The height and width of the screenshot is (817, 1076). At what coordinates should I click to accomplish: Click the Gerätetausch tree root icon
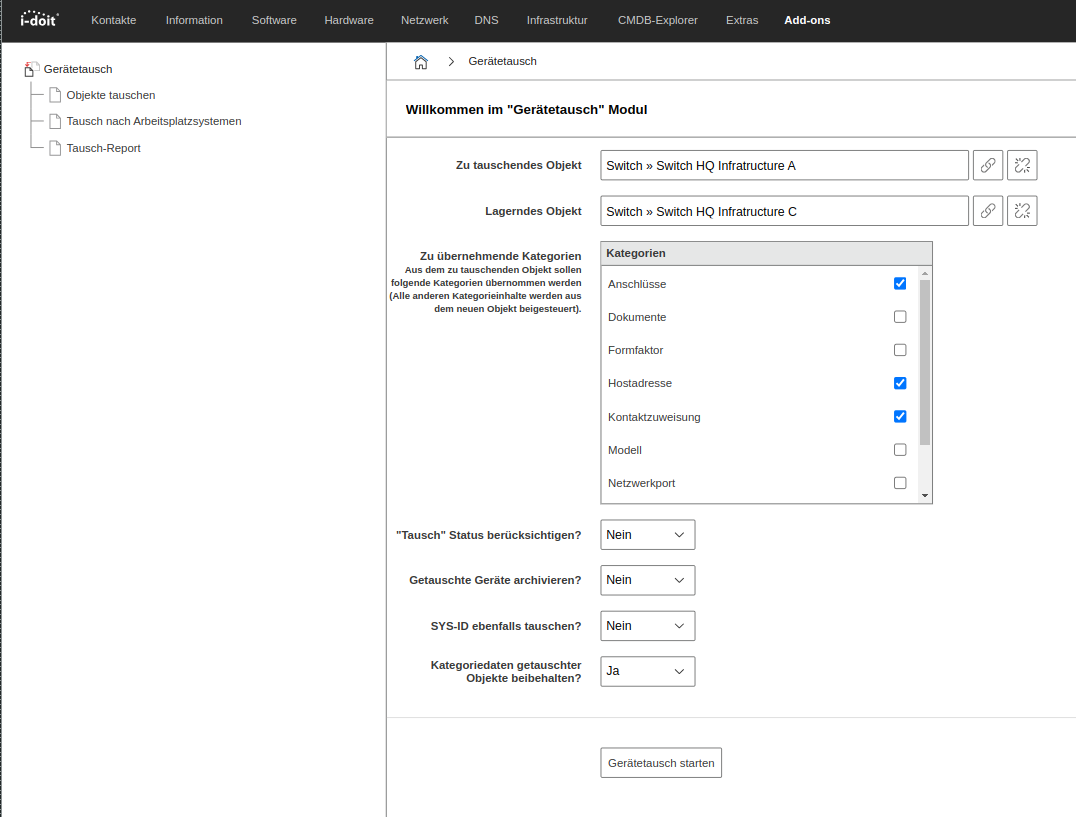(x=31, y=69)
